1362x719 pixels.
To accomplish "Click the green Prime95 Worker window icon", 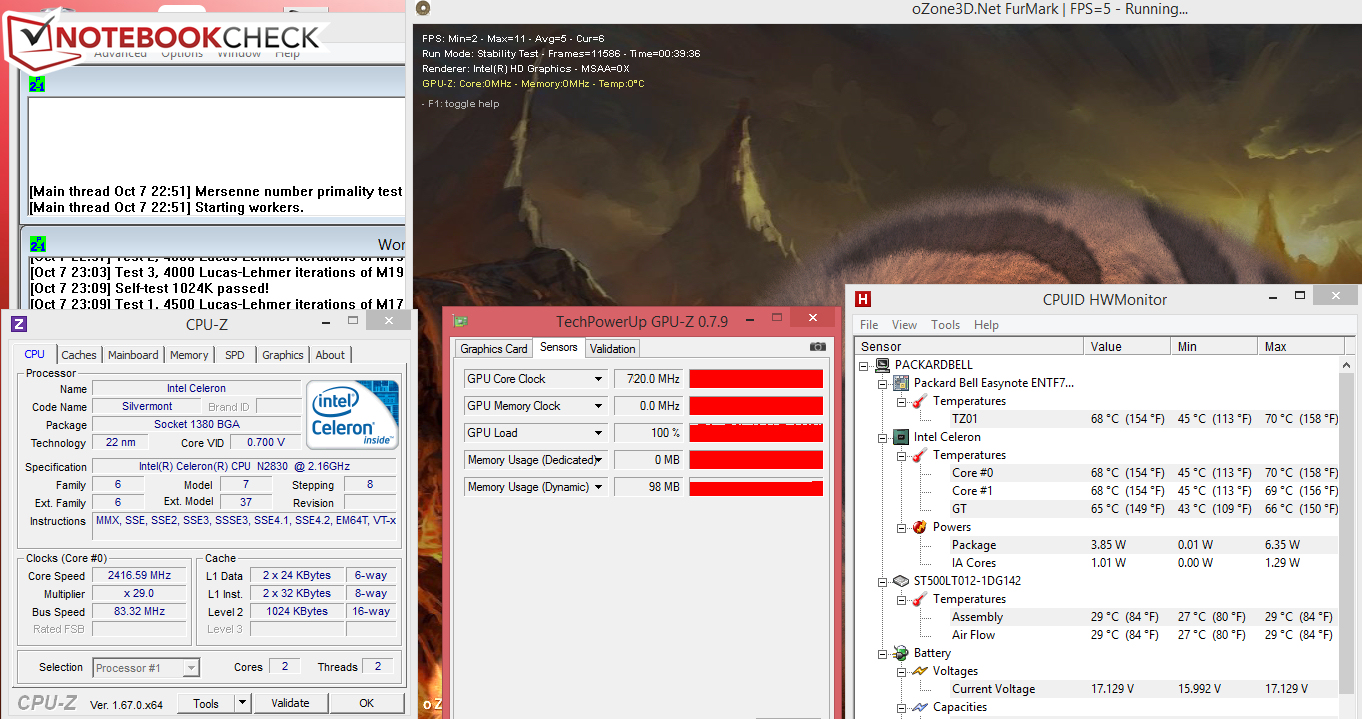I will [37, 244].
